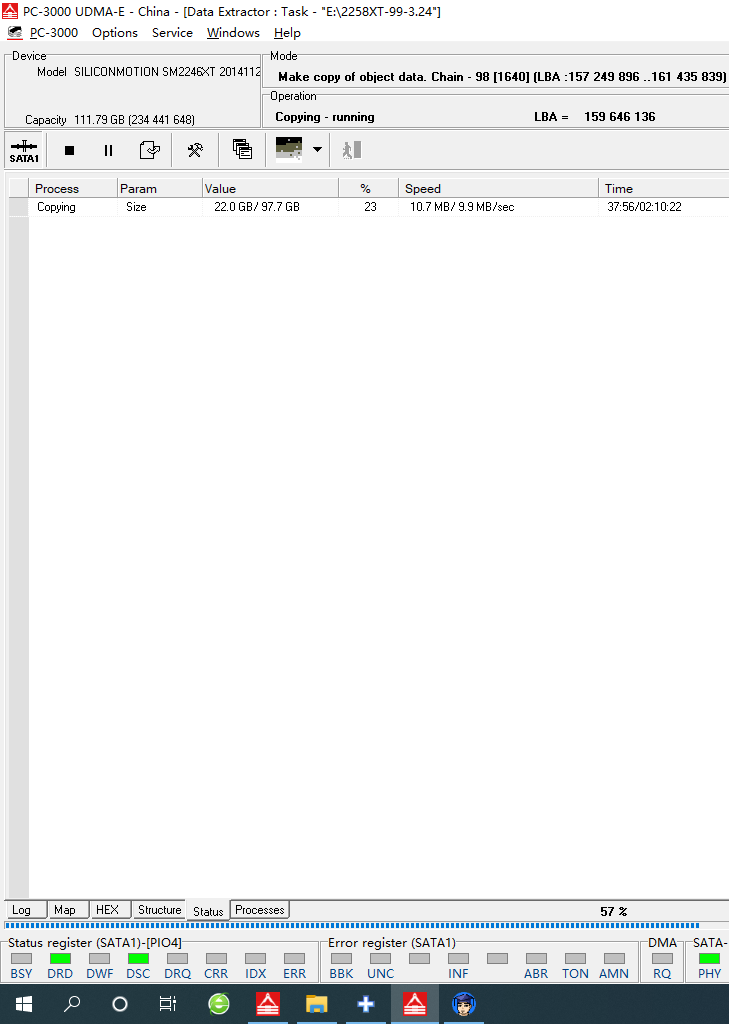Image resolution: width=729 pixels, height=1024 pixels.
Task: Switch to the HEX tab
Action: (x=107, y=910)
